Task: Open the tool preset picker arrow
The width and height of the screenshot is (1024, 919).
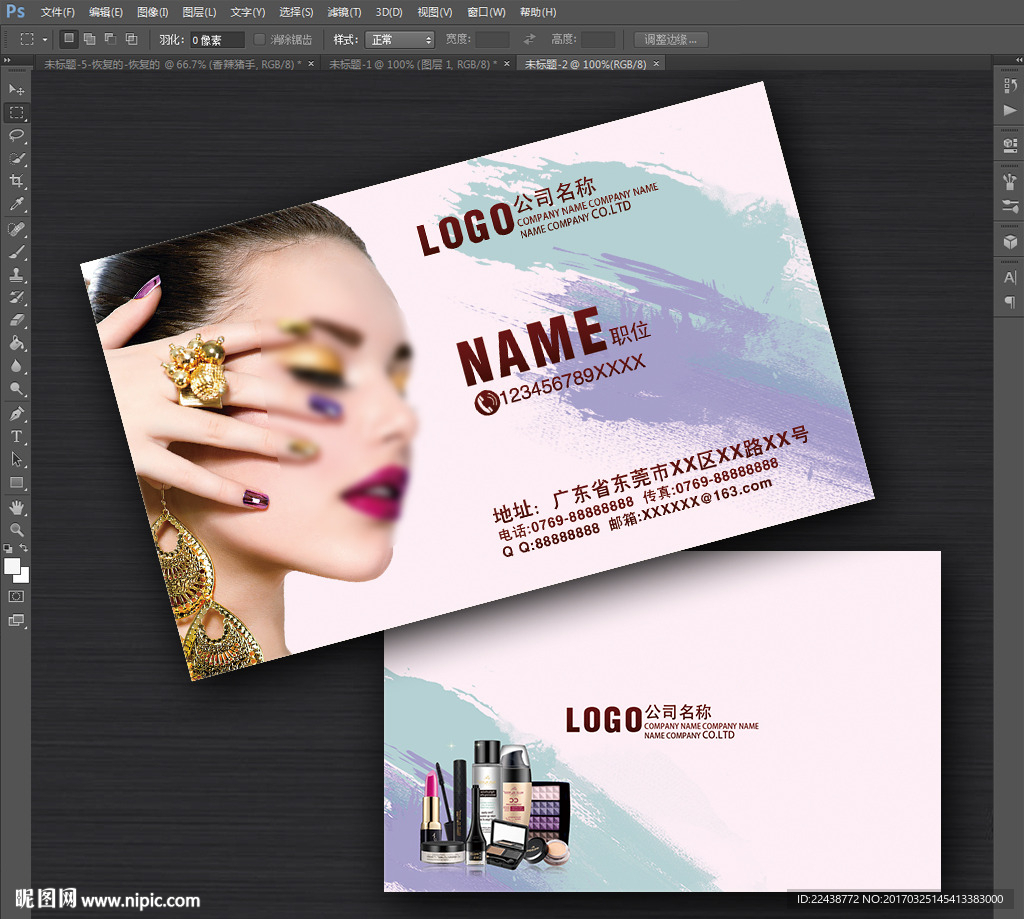Action: pos(45,40)
